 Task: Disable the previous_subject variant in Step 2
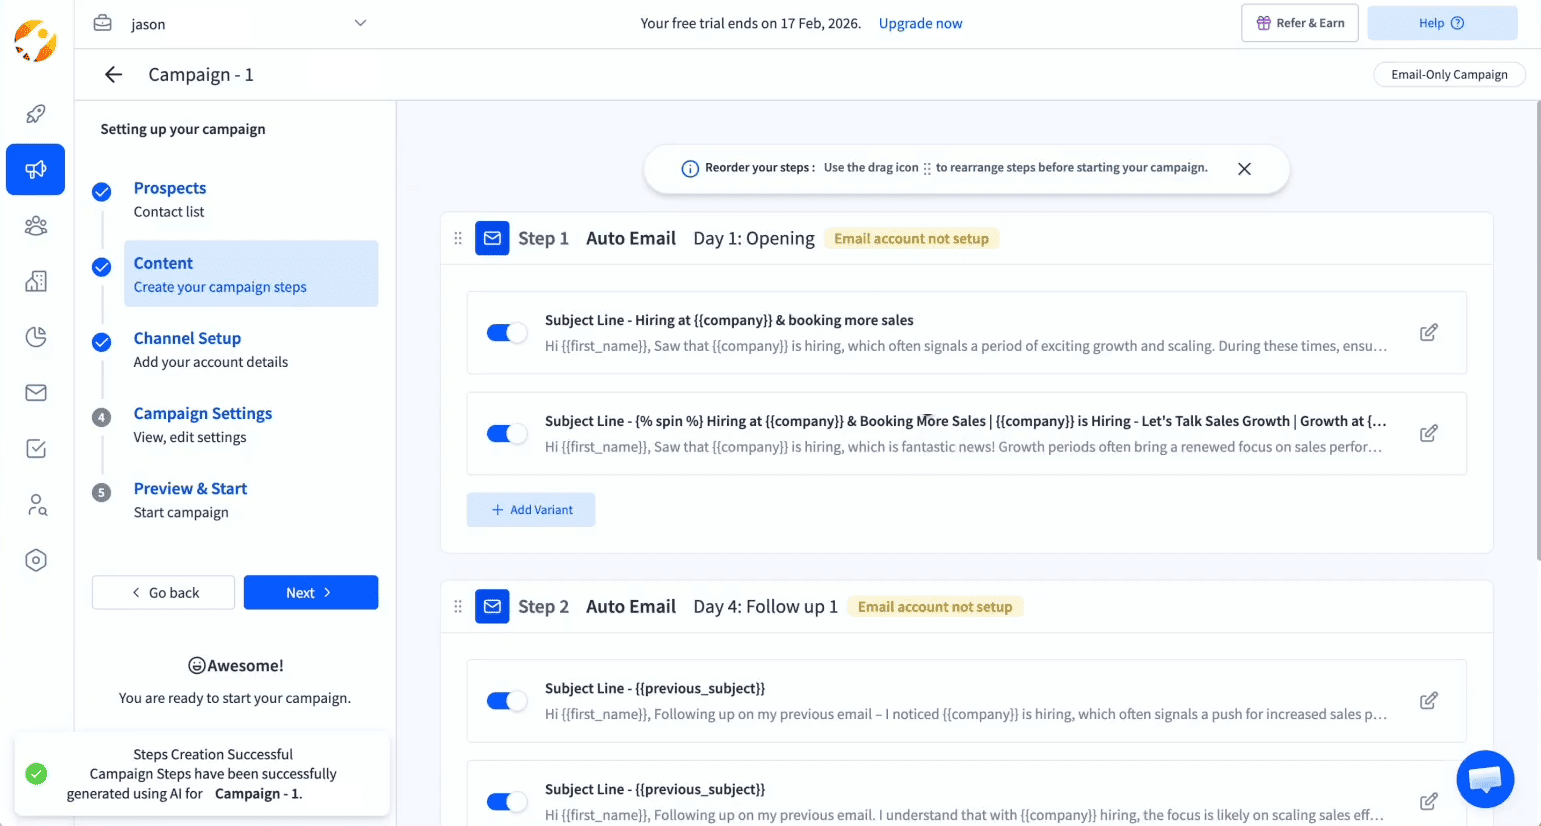point(506,700)
